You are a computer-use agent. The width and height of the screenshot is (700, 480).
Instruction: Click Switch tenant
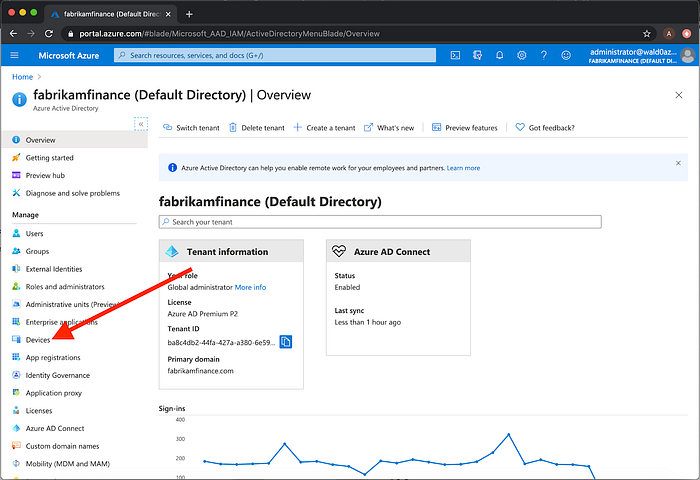(191, 128)
